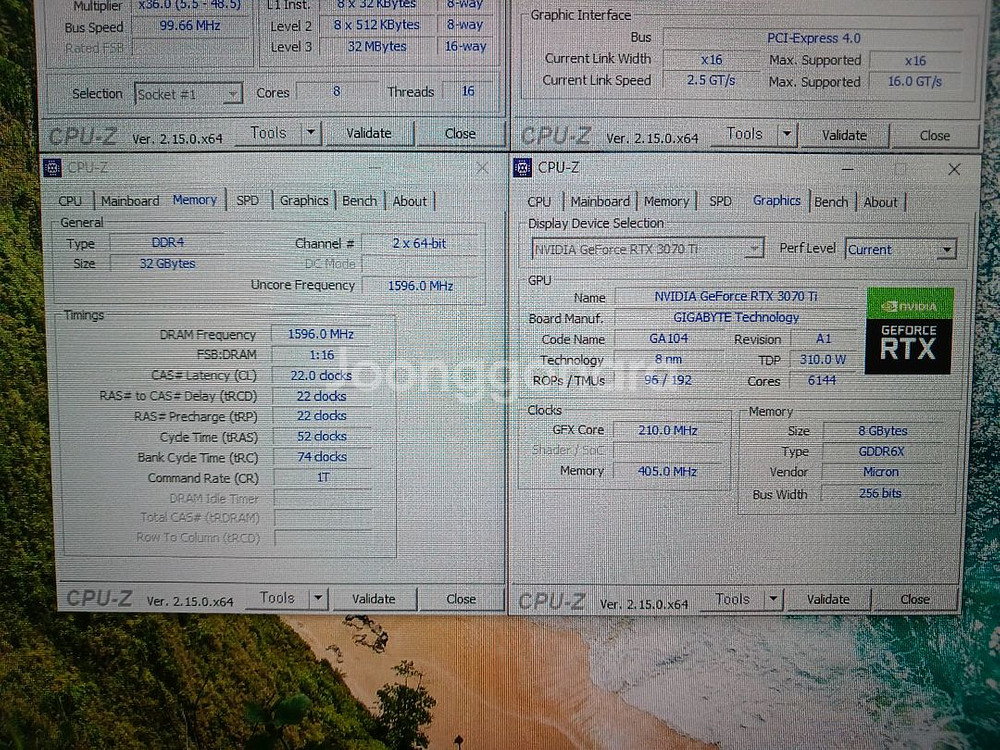1000x750 pixels.
Task: Select Memory tab in Memory window
Action: point(195,200)
